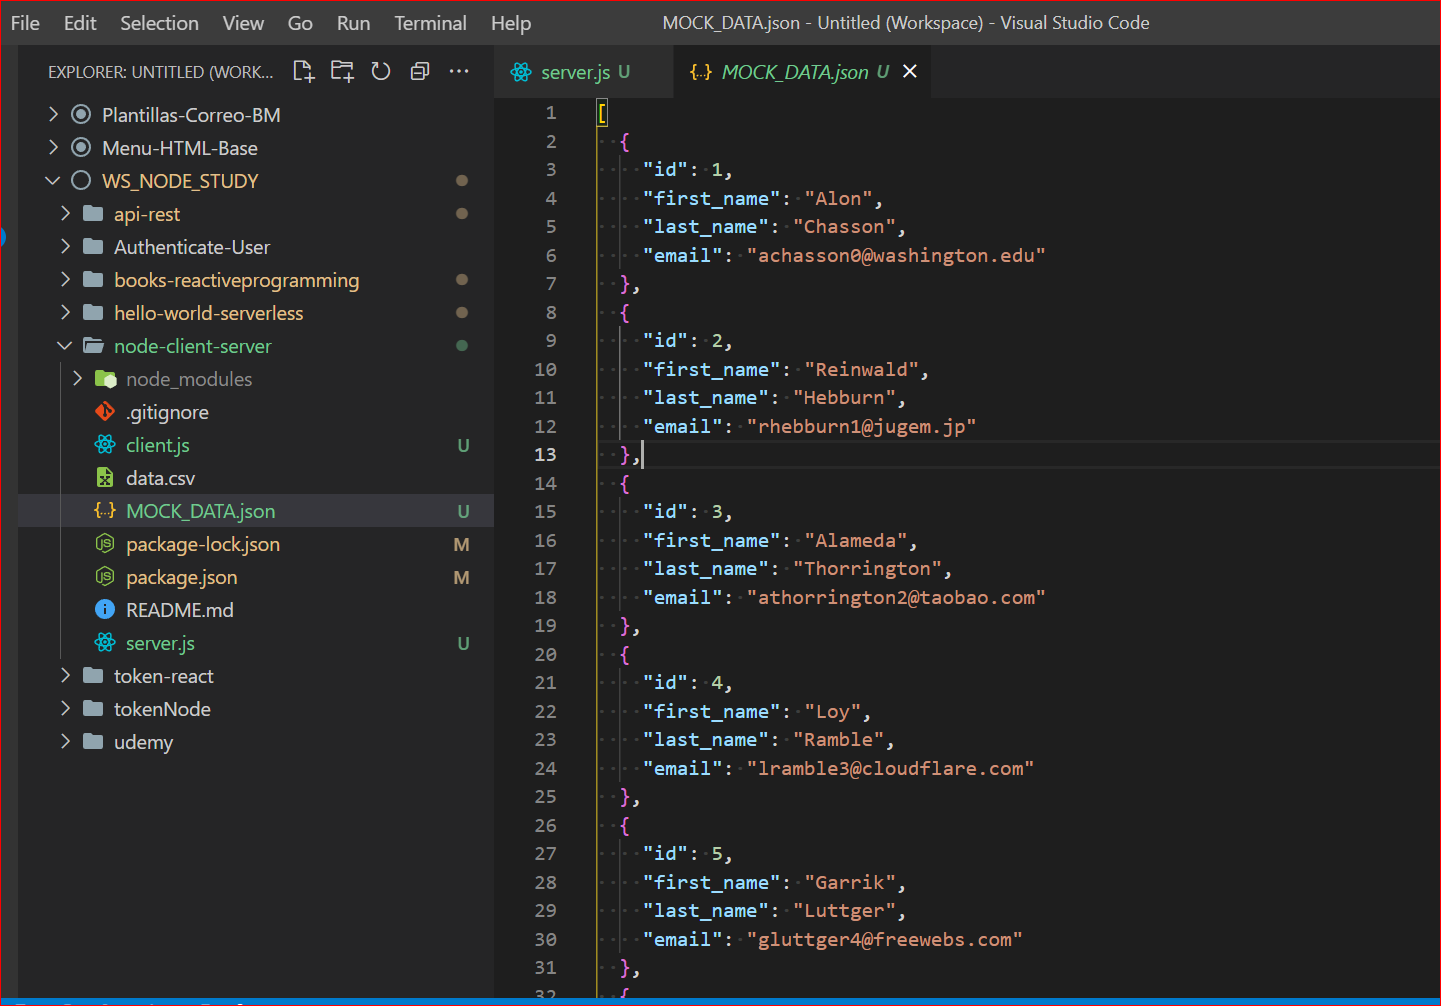
Task: Click the New File icon in Explorer
Action: [x=303, y=71]
